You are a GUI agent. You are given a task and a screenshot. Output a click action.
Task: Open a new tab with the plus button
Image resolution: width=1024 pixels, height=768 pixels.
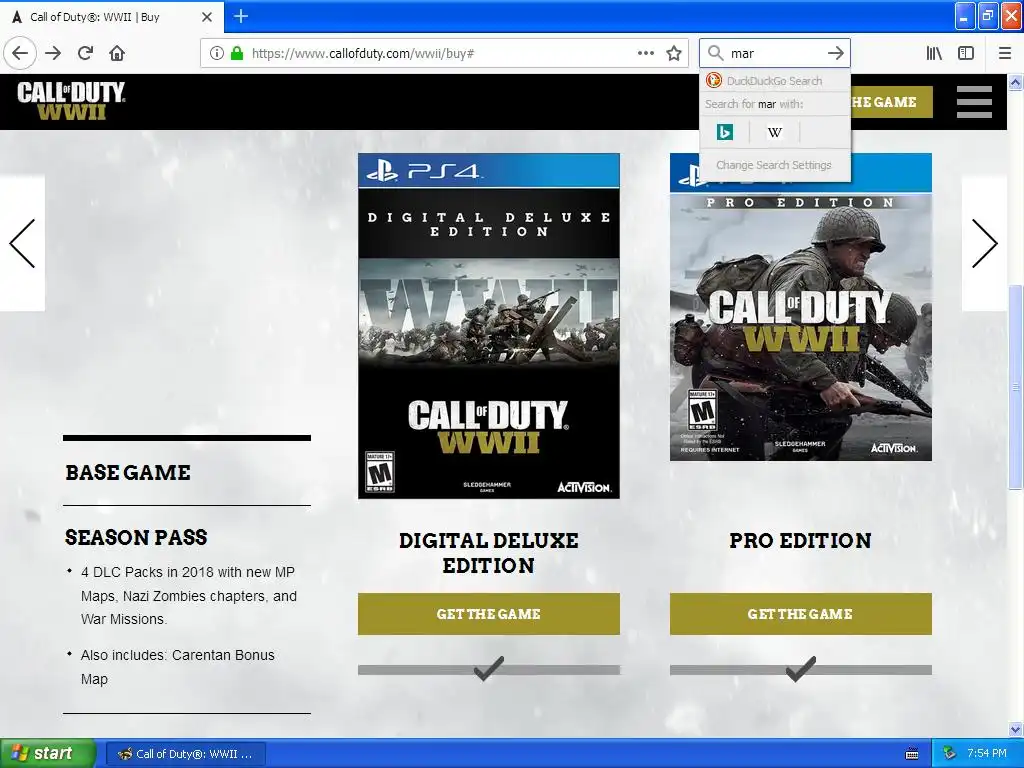pyautogui.click(x=241, y=16)
